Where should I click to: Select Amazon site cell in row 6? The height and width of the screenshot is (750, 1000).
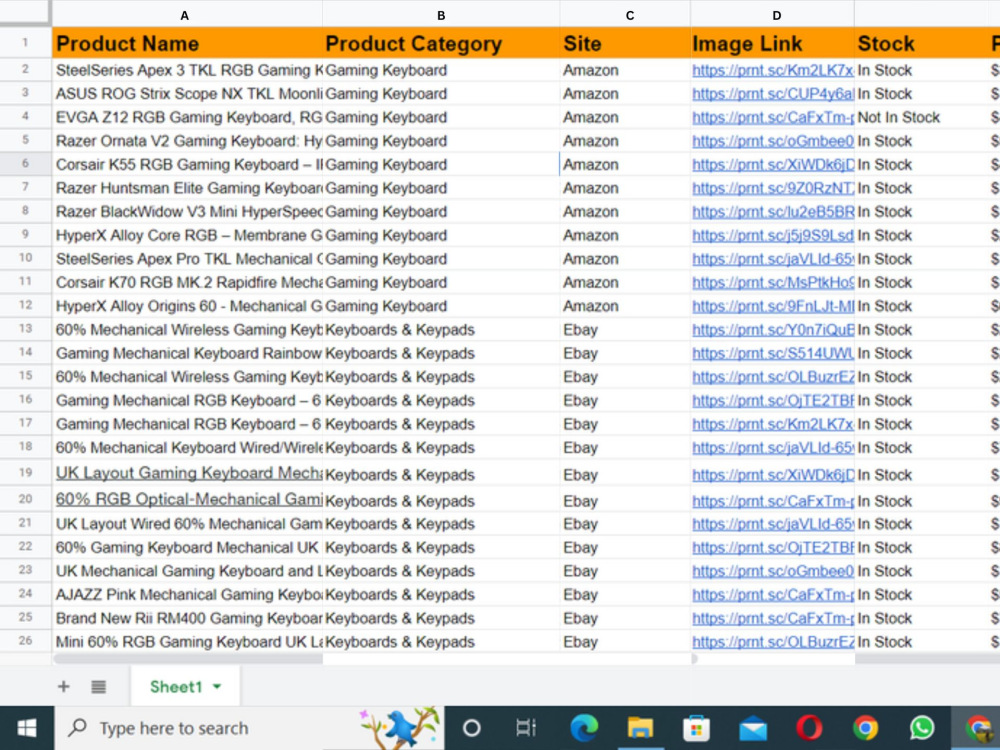625,165
